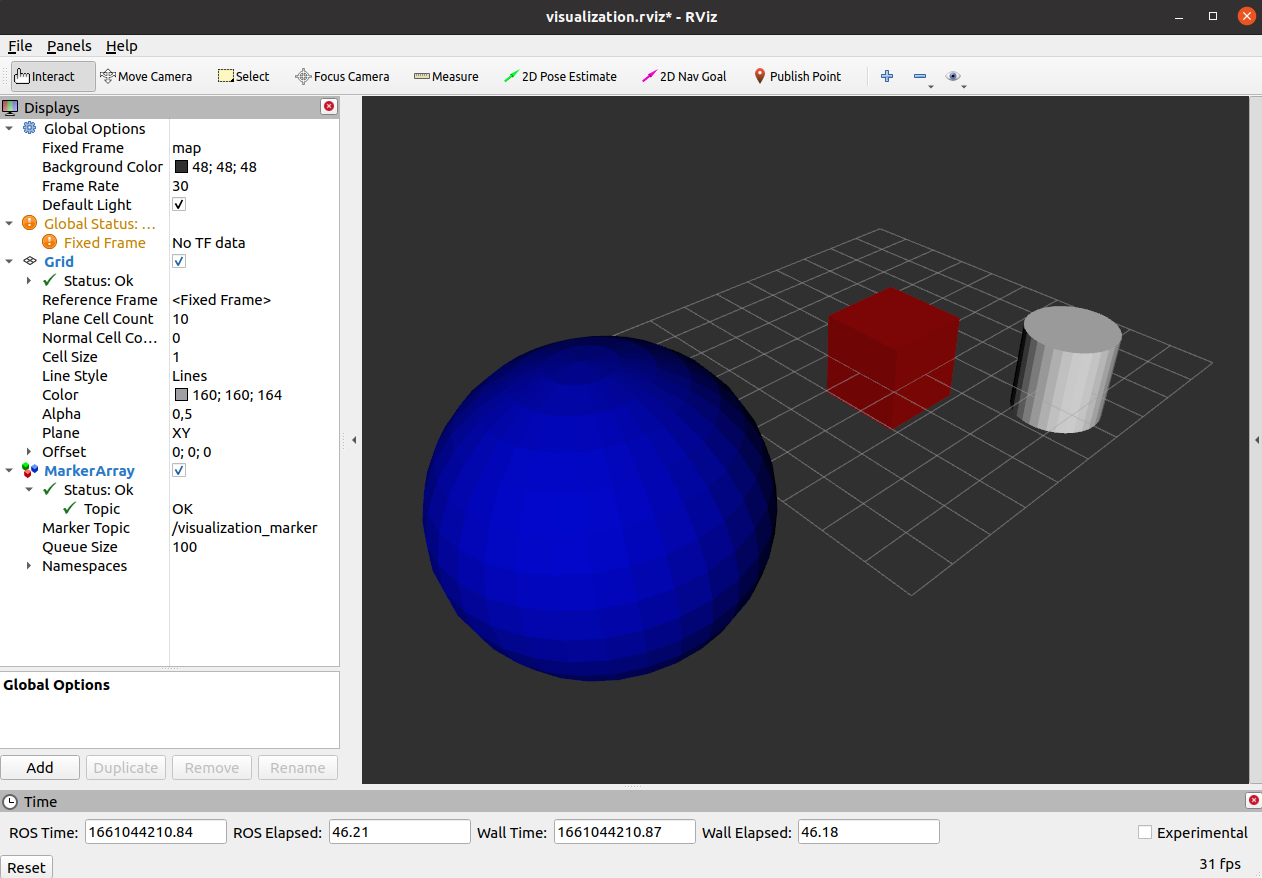
Task: Collapse the right panel side arrow
Action: (1257, 440)
